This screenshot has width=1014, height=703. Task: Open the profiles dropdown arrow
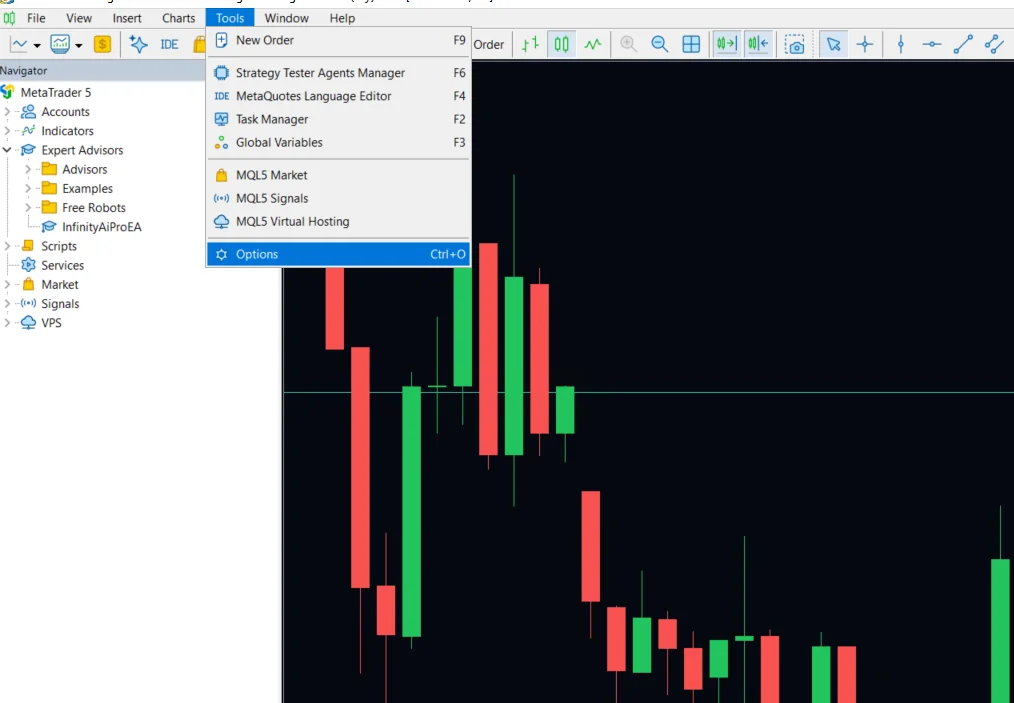tap(78, 45)
